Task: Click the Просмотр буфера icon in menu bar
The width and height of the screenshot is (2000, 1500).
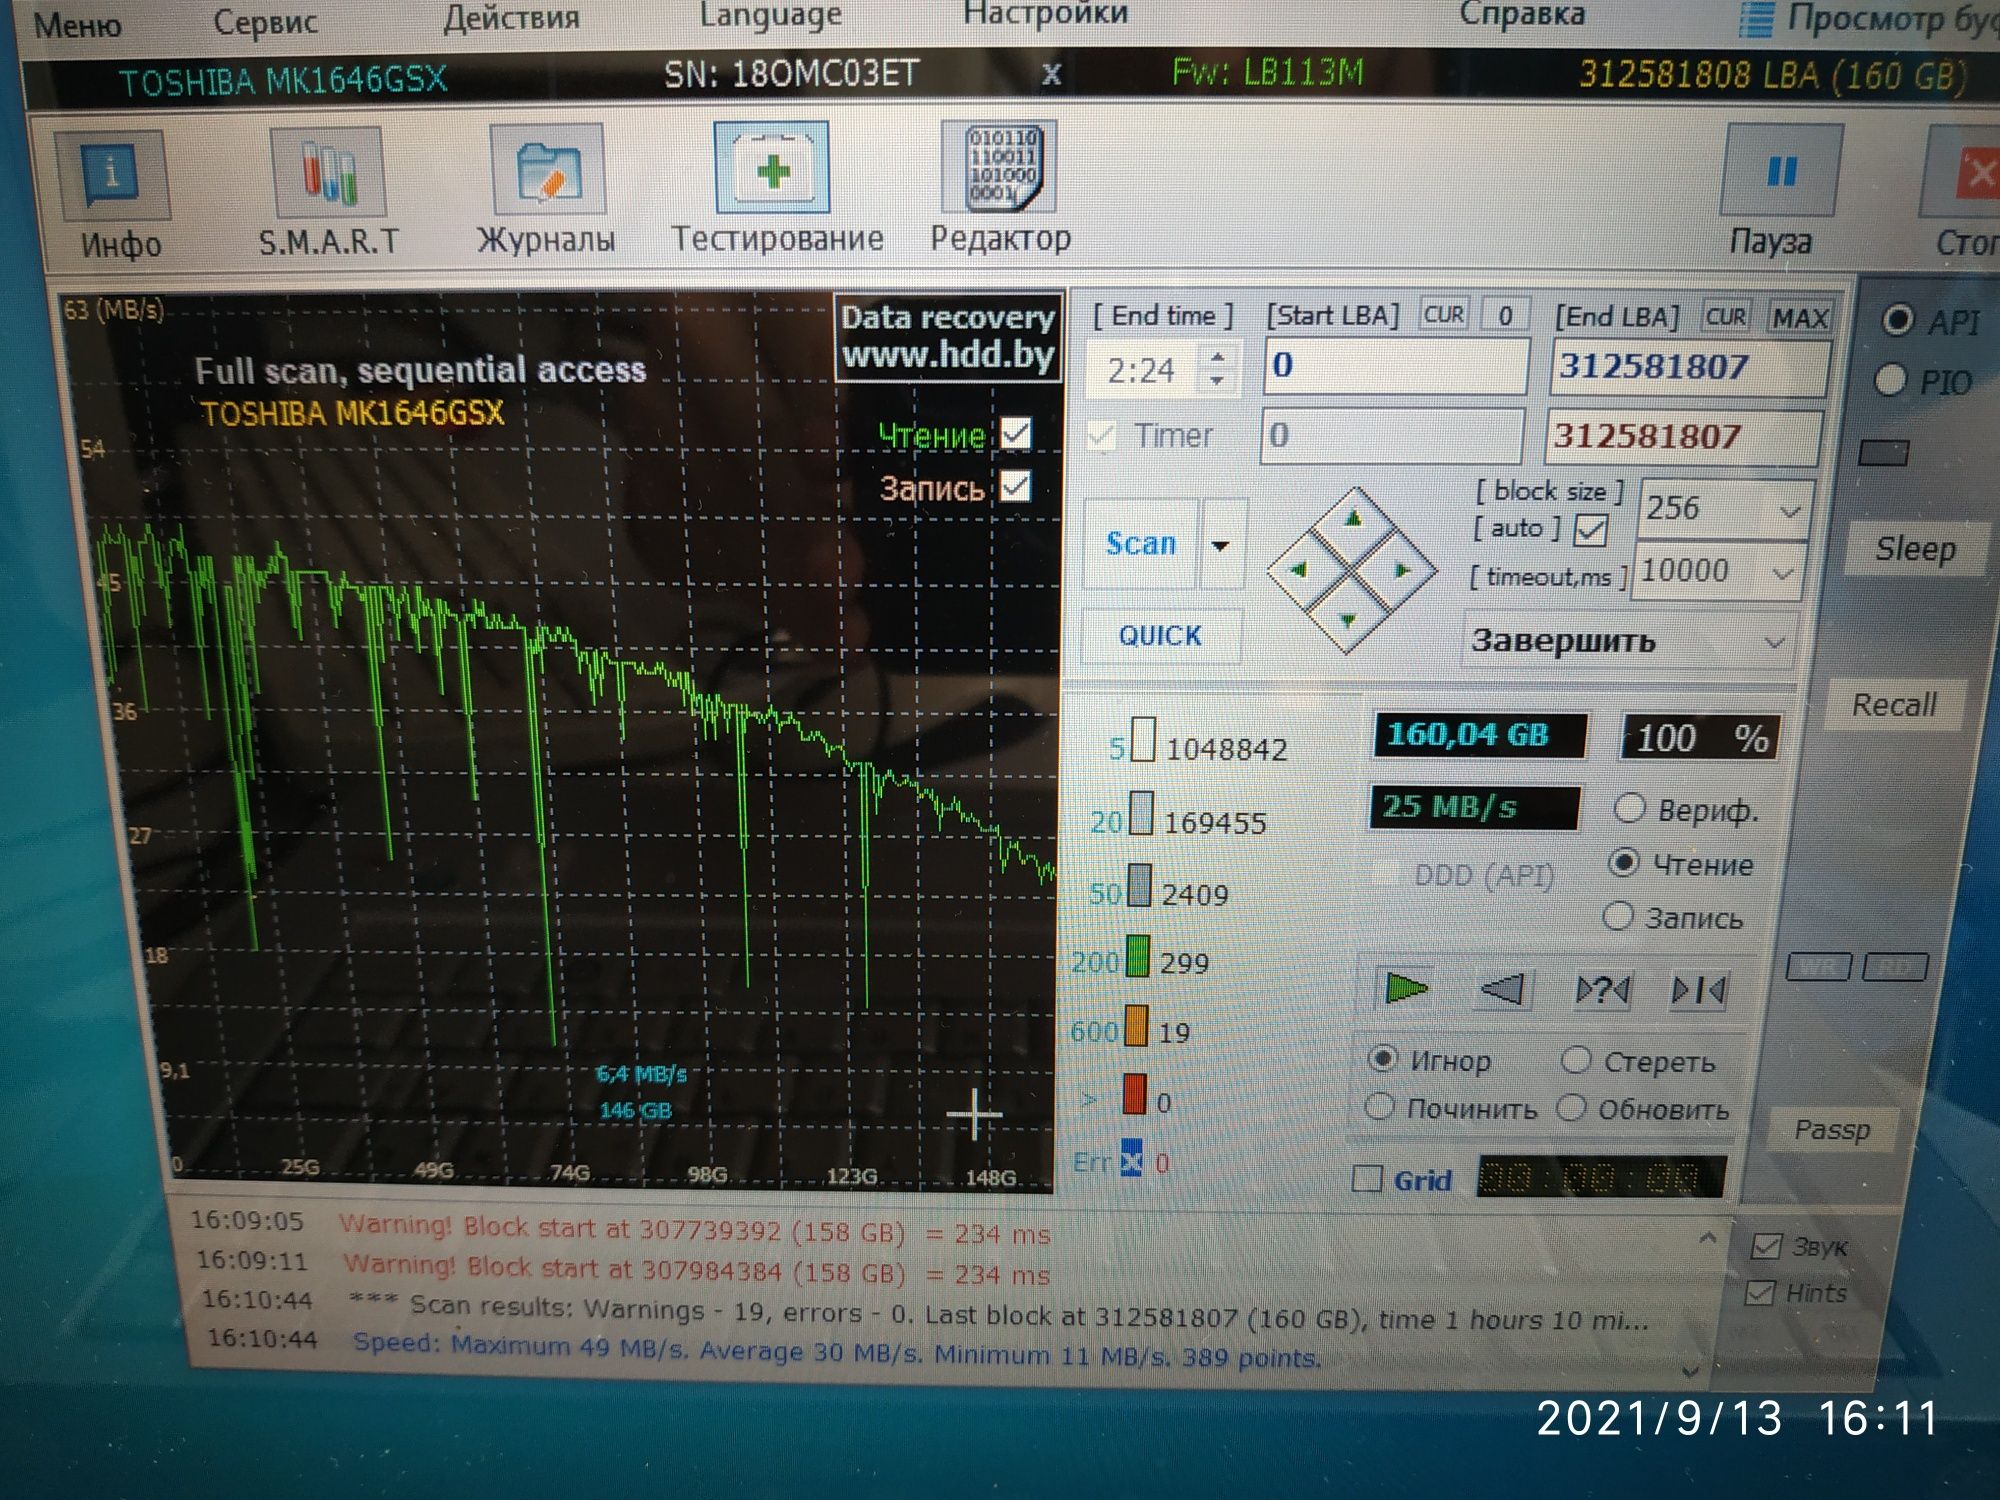Action: tap(1758, 20)
